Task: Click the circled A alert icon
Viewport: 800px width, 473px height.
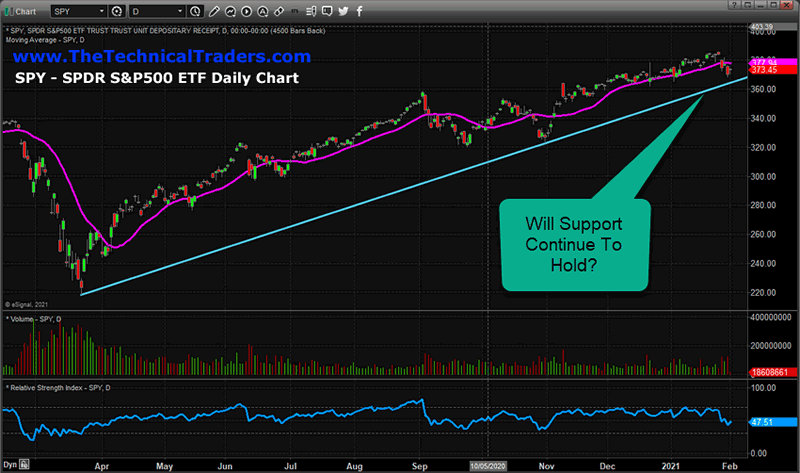Action: coord(263,11)
